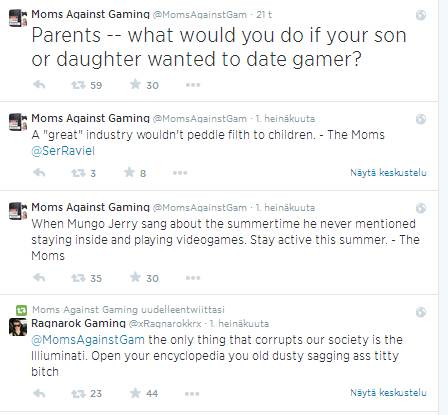Image resolution: width=448 pixels, height=415 pixels.
Task: Show conversation for the Ragnarok Gaming tweet
Action: click(x=388, y=393)
